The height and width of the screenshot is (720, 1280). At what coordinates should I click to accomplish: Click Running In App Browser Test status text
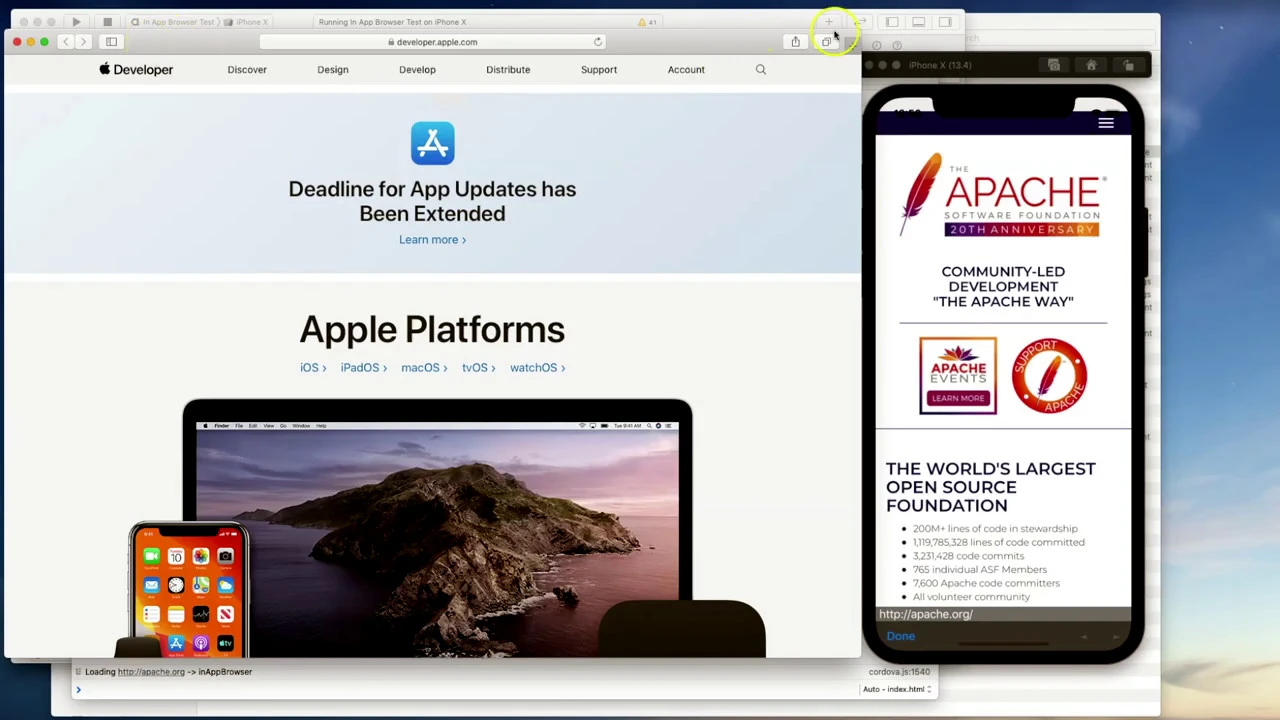tap(392, 22)
